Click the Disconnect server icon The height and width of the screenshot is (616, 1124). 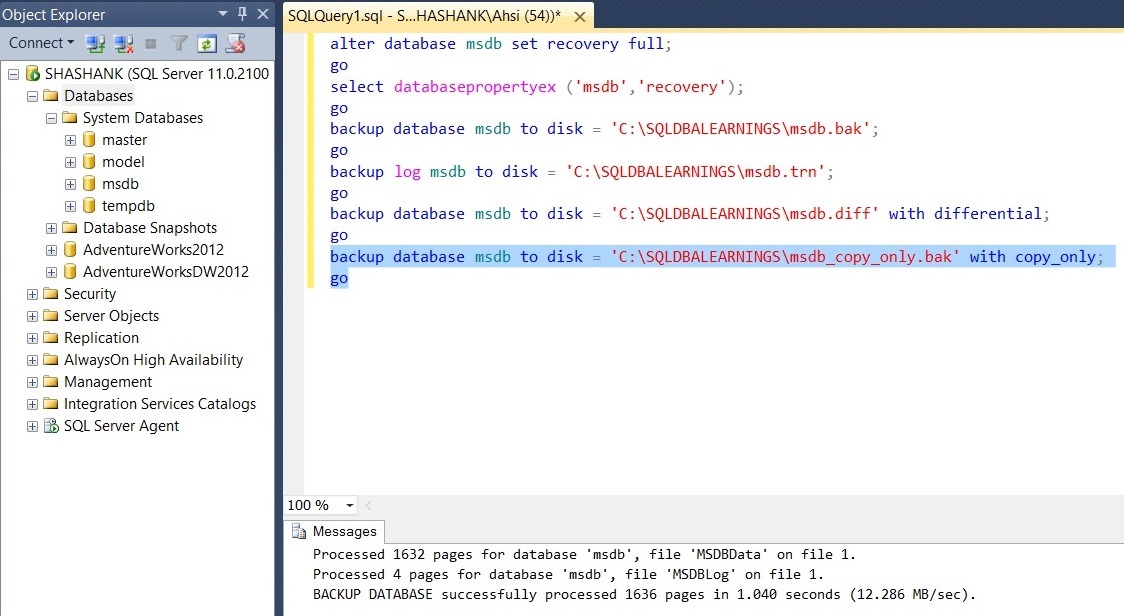tap(123, 43)
